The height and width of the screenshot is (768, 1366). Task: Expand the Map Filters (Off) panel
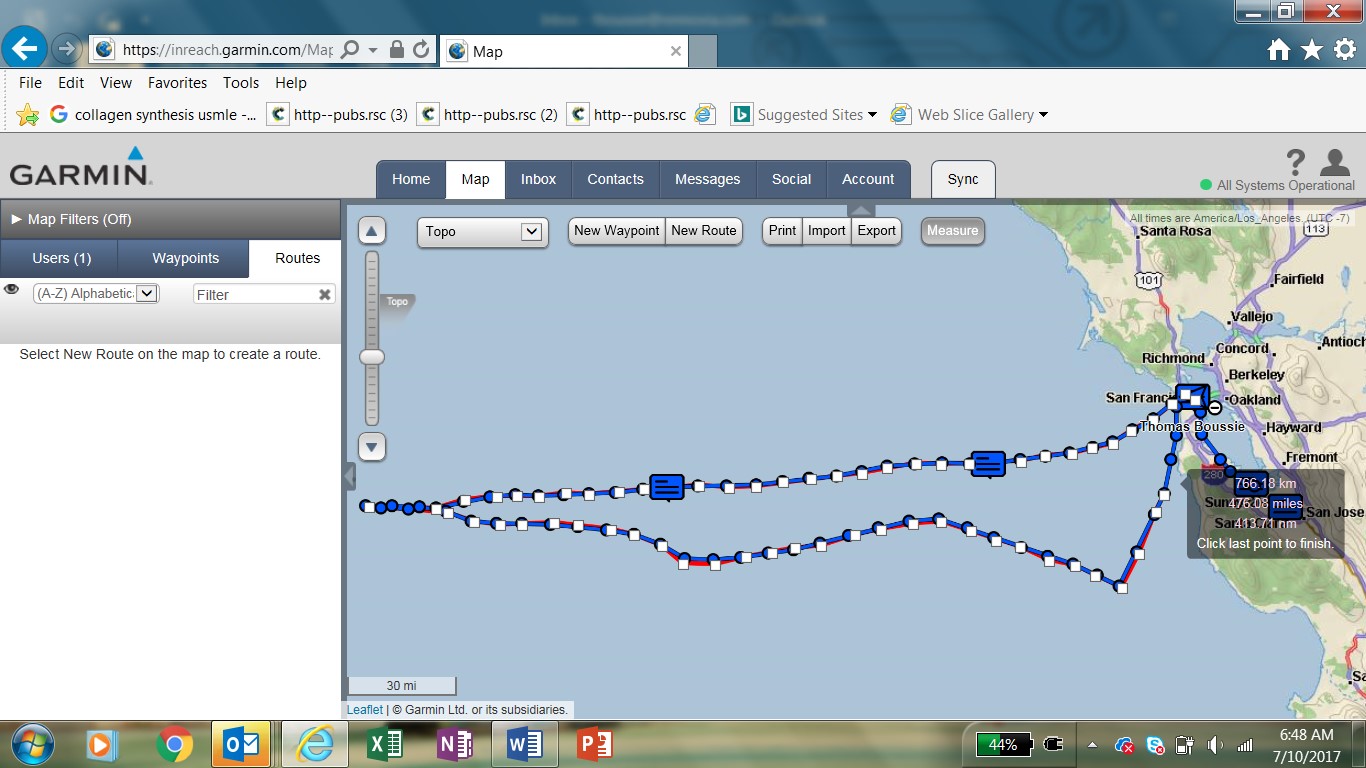(x=170, y=219)
